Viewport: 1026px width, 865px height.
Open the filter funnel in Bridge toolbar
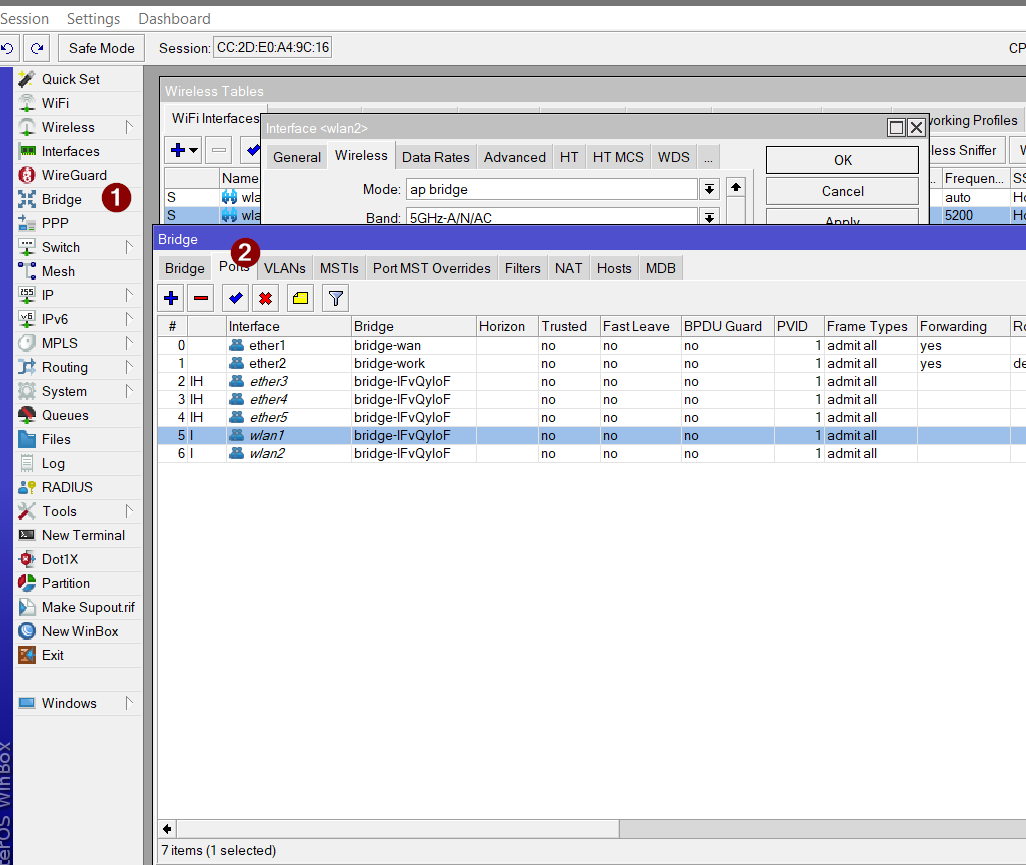336,298
